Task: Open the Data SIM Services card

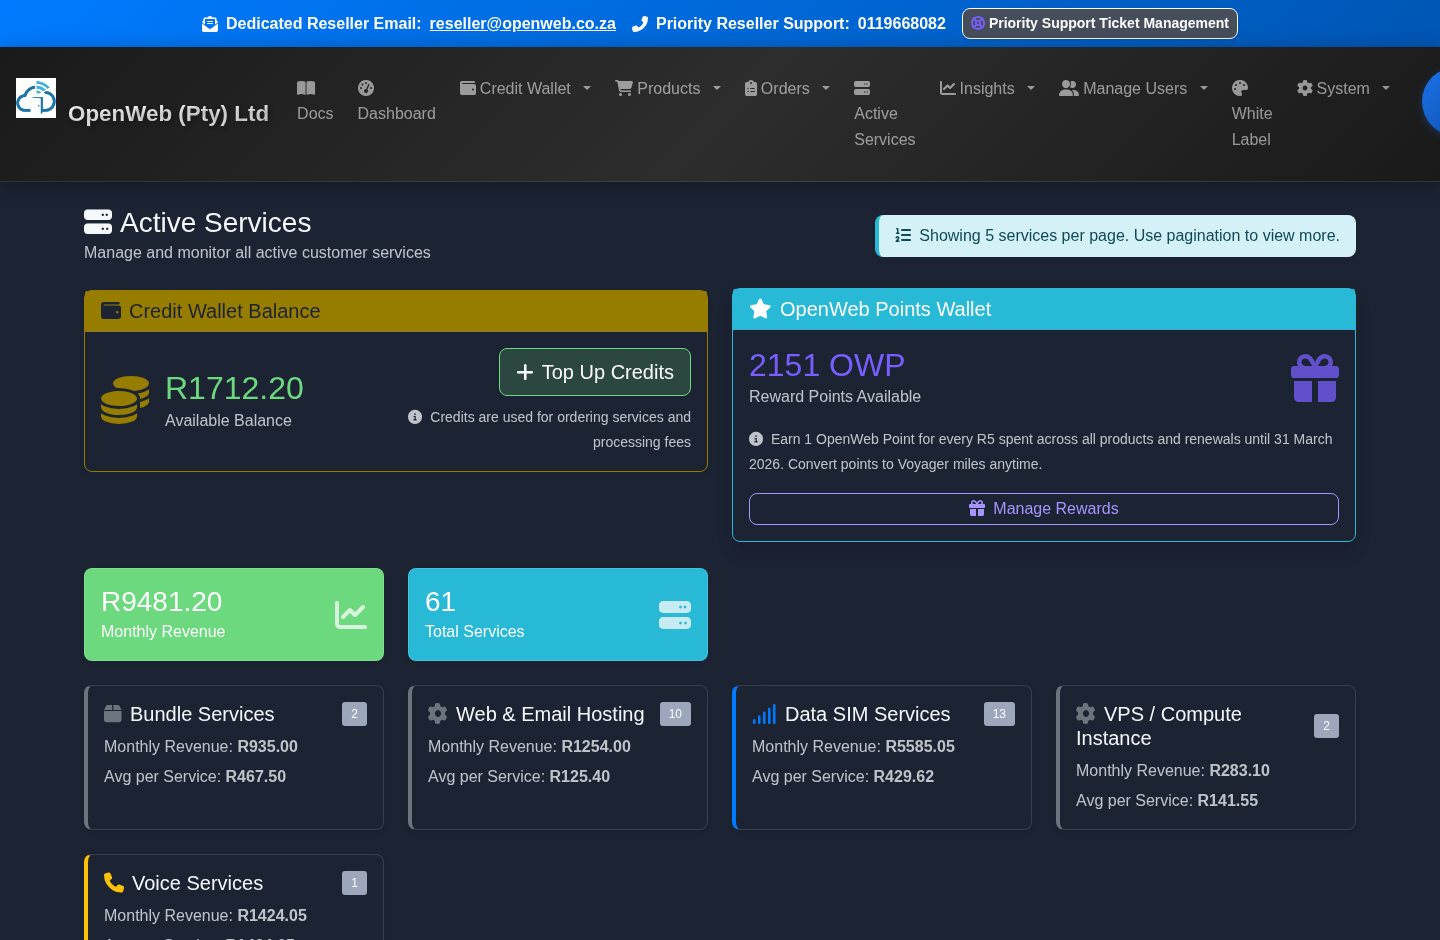Action: pos(882,757)
